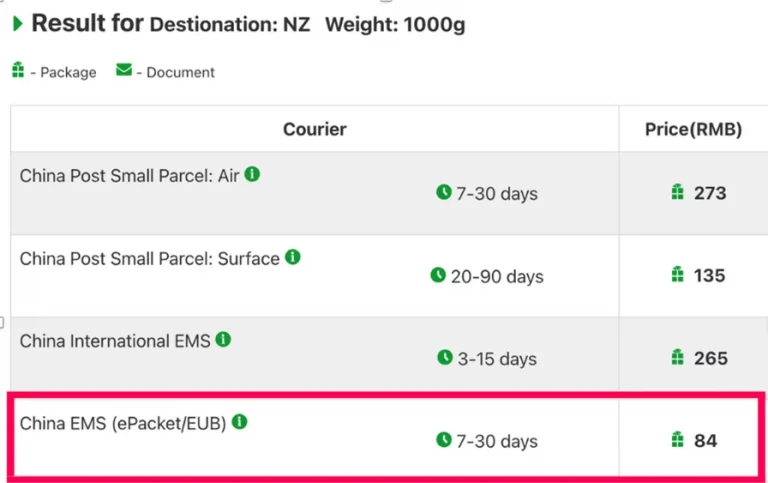Click package icon next to price 84
The width and height of the screenshot is (768, 483).
(x=677, y=439)
